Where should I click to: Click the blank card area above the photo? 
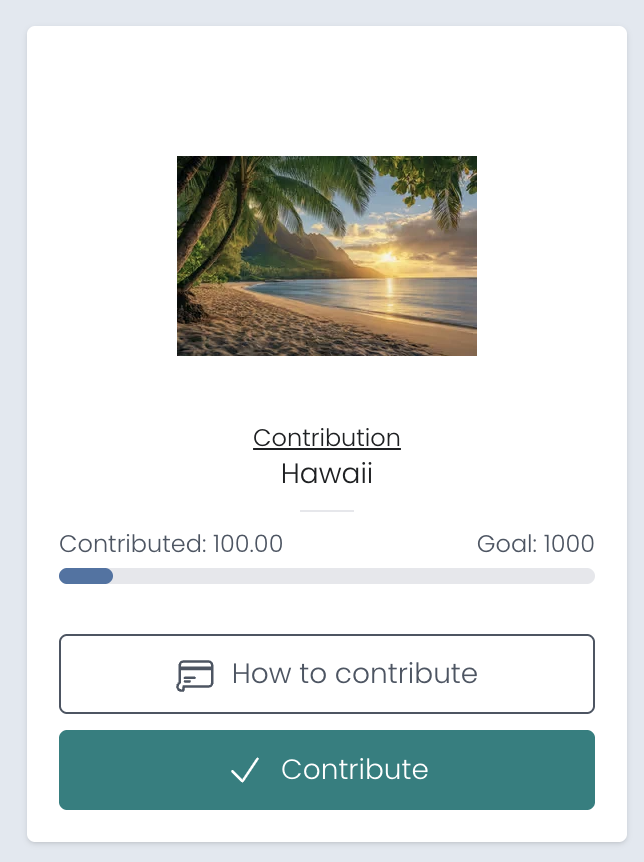click(327, 90)
